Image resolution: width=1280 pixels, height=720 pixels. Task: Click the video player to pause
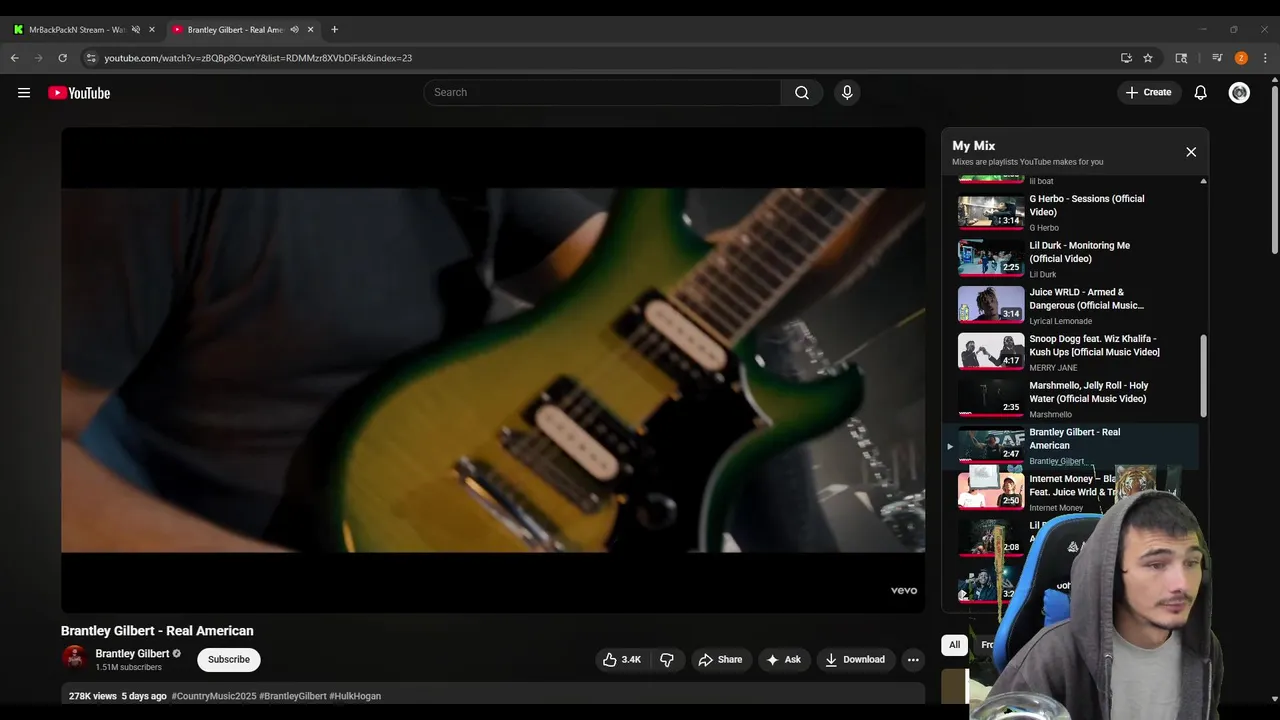pyautogui.click(x=493, y=369)
